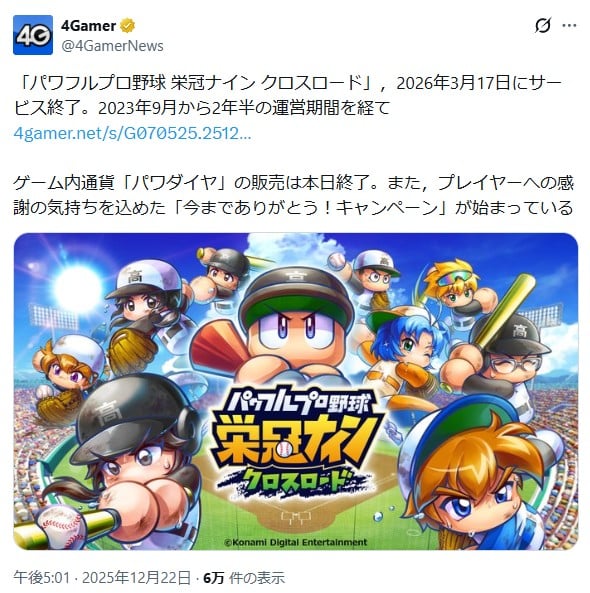
Task: Follow the 4gamer.net/s/G070525 article link
Action: pyautogui.click(x=132, y=134)
